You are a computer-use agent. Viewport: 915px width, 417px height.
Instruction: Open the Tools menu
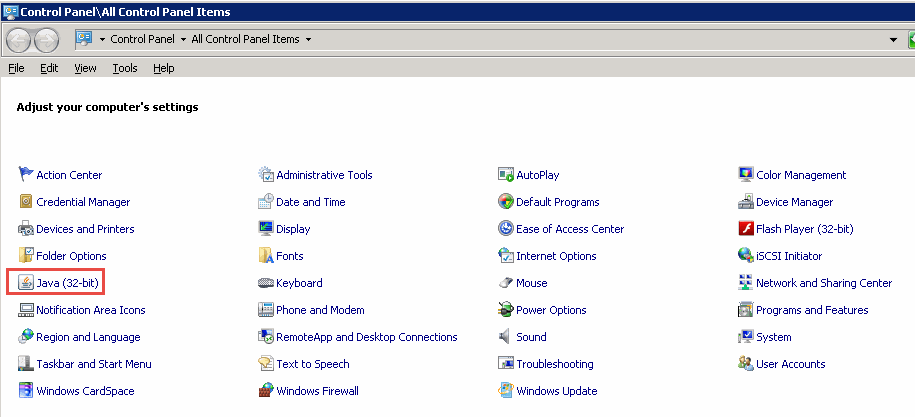pyautogui.click(x=125, y=68)
